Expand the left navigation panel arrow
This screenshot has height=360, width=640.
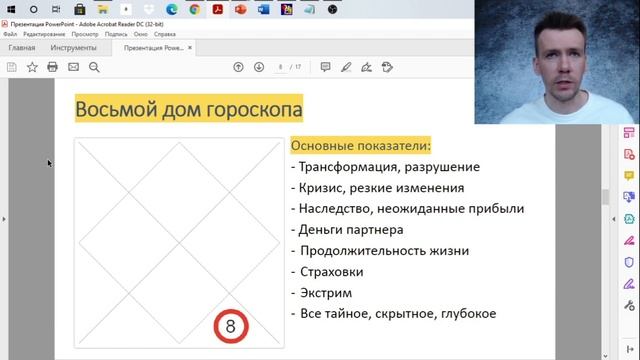coord(4,219)
